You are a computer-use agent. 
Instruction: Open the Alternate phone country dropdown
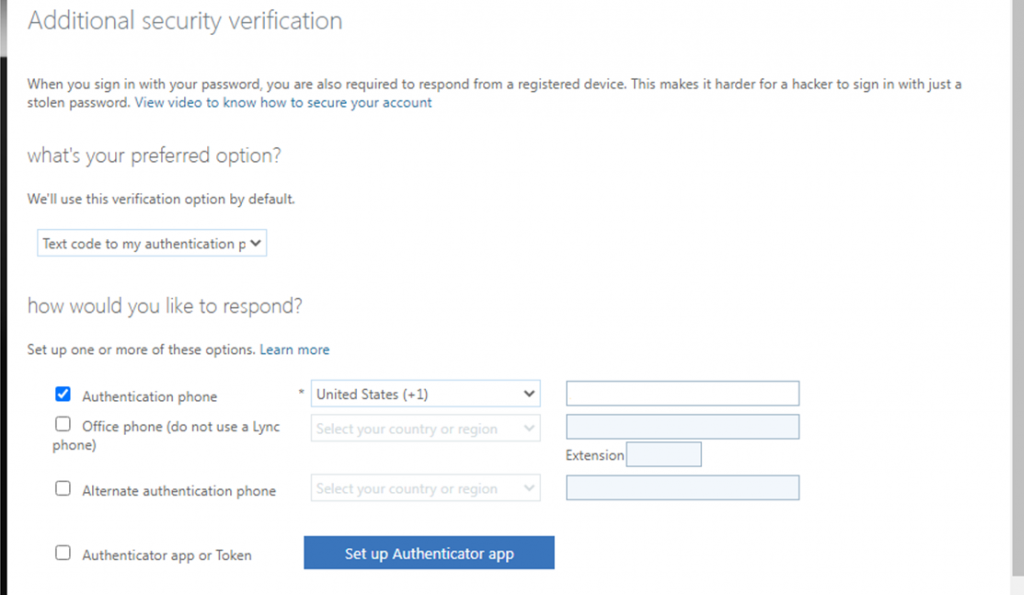click(425, 489)
